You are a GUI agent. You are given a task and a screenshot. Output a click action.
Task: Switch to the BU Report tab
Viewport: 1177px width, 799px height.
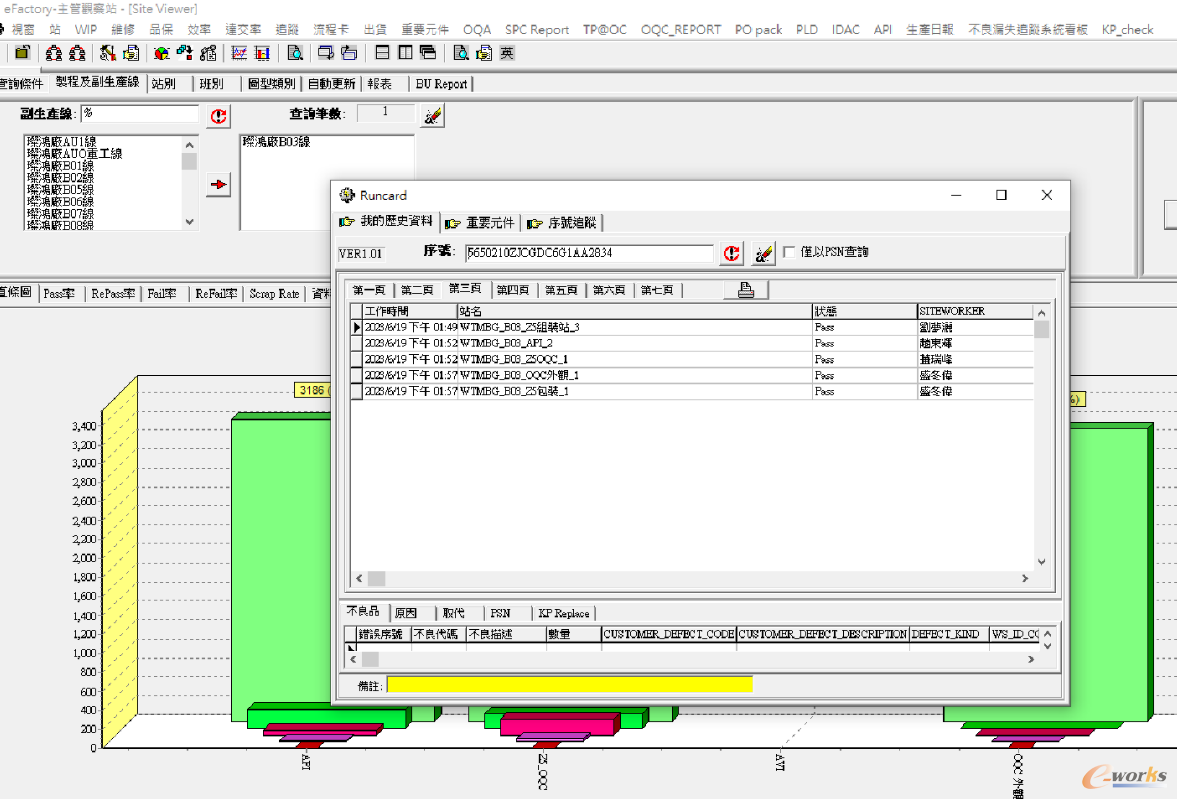[441, 84]
